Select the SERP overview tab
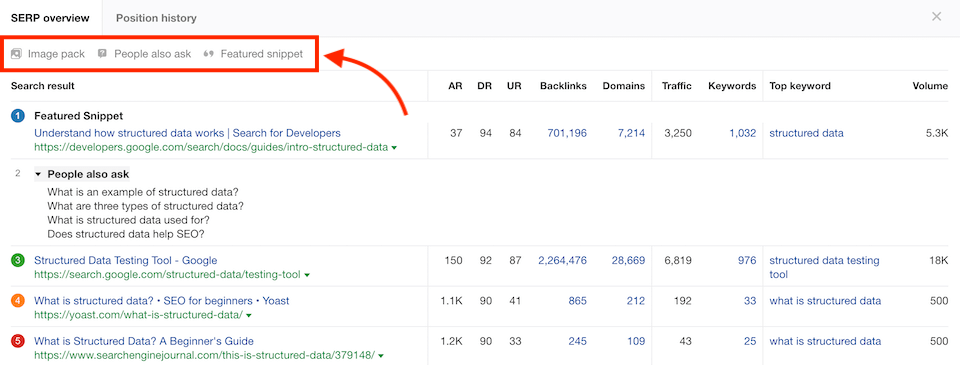Screen dimensions: 960x365 click(x=50, y=18)
